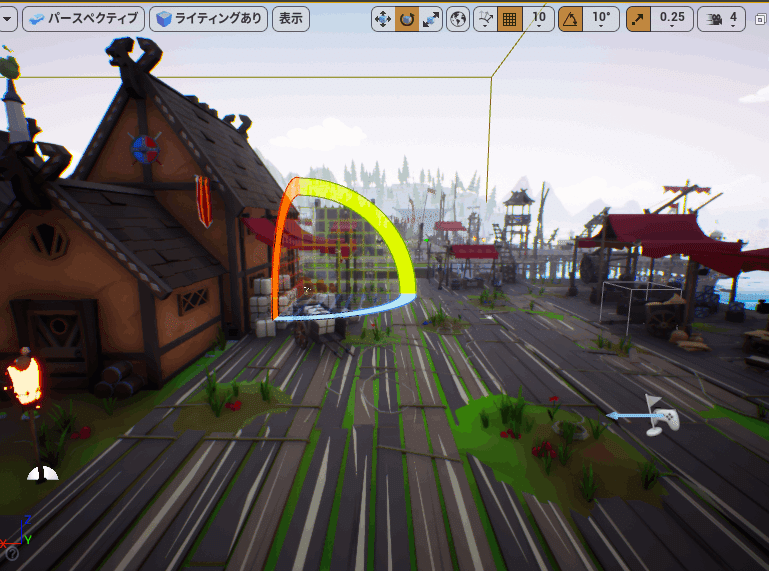Image resolution: width=769 pixels, height=571 pixels.
Task: Maximize or restore the viewport layout
Action: pyautogui.click(x=760, y=19)
